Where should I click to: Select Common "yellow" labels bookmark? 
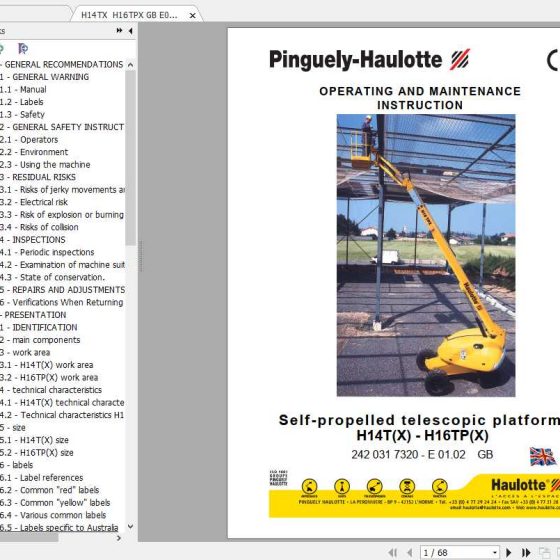tap(55, 502)
